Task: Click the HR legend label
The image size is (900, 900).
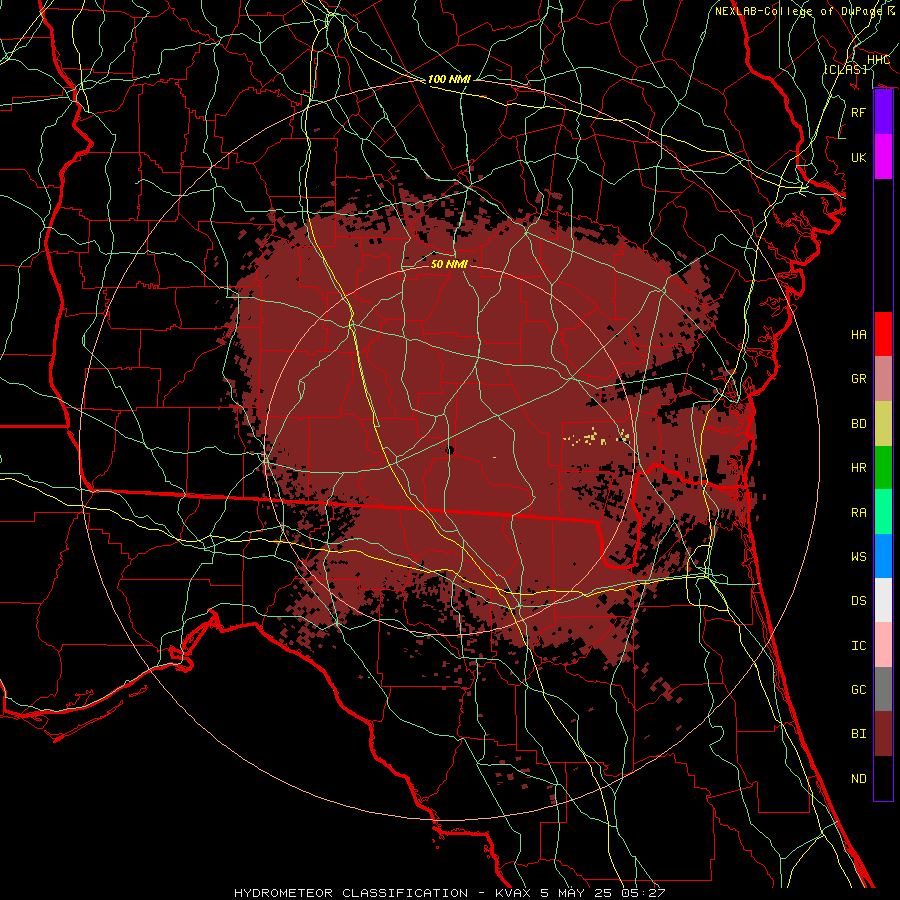Action: (x=858, y=468)
